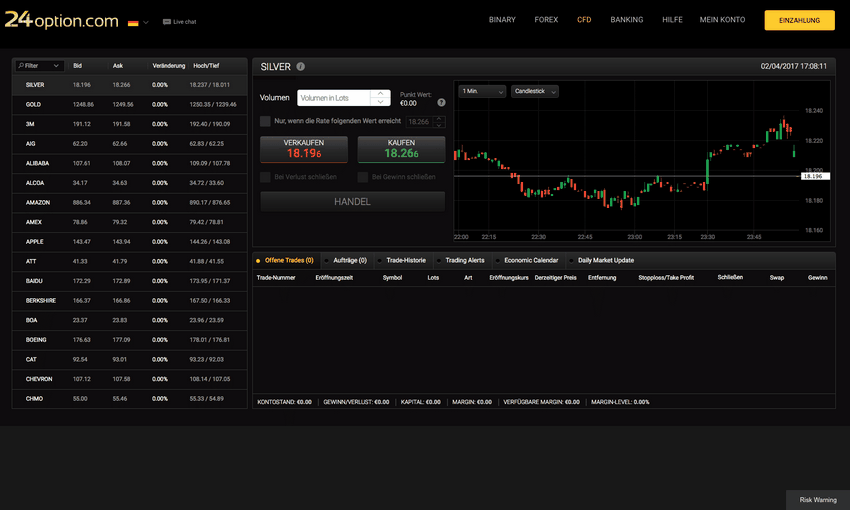This screenshot has height=510, width=850.
Task: Open the BINARY menu
Action: click(502, 20)
